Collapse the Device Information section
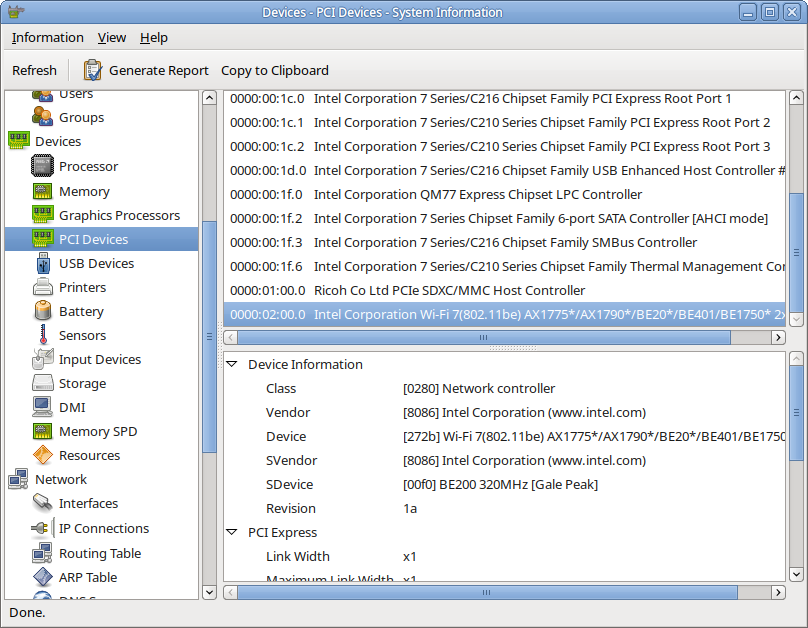The height and width of the screenshot is (628, 808). 232,364
